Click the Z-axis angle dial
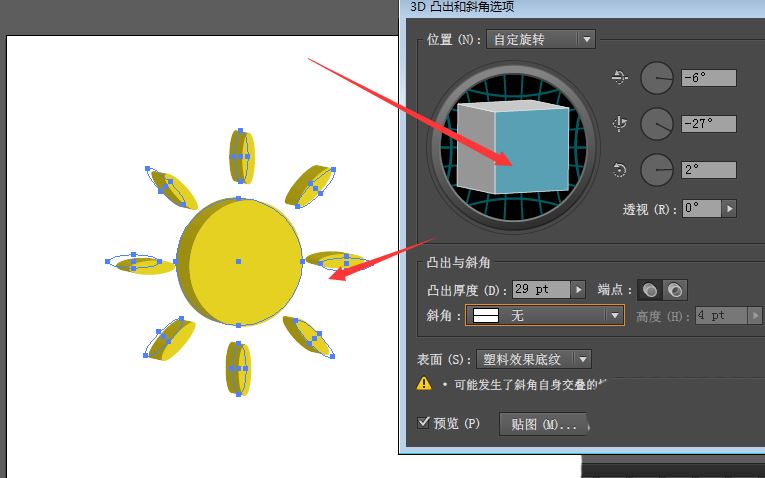 pos(657,170)
